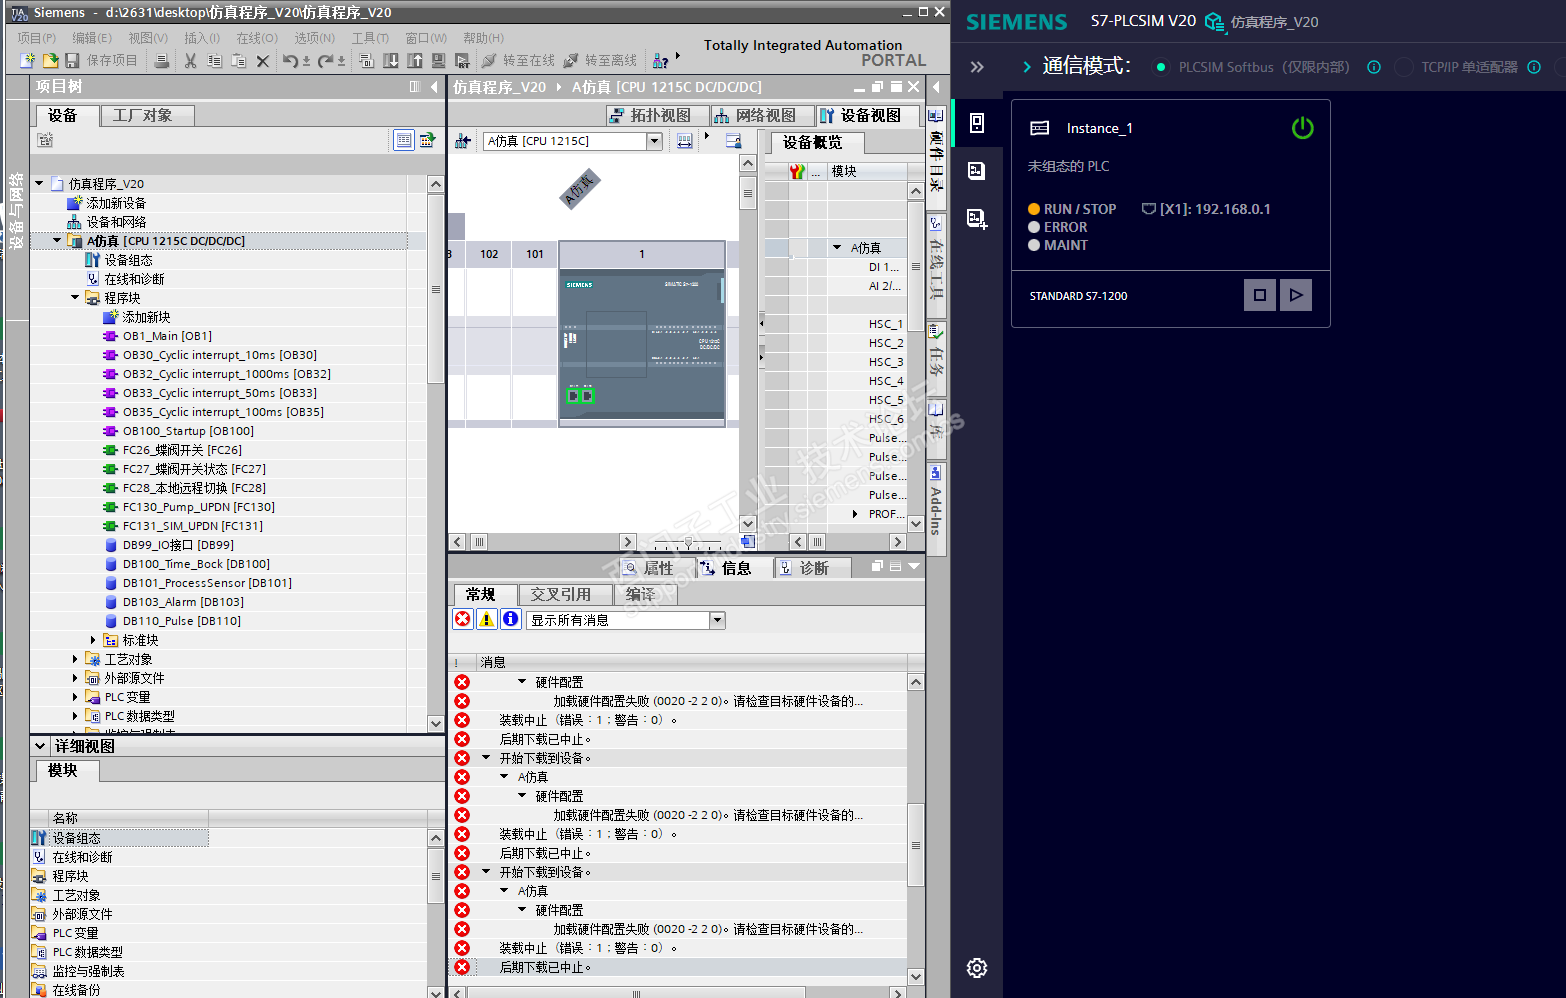
Task: Select the PLCSIM Softbus communication mode
Action: coord(1161,67)
